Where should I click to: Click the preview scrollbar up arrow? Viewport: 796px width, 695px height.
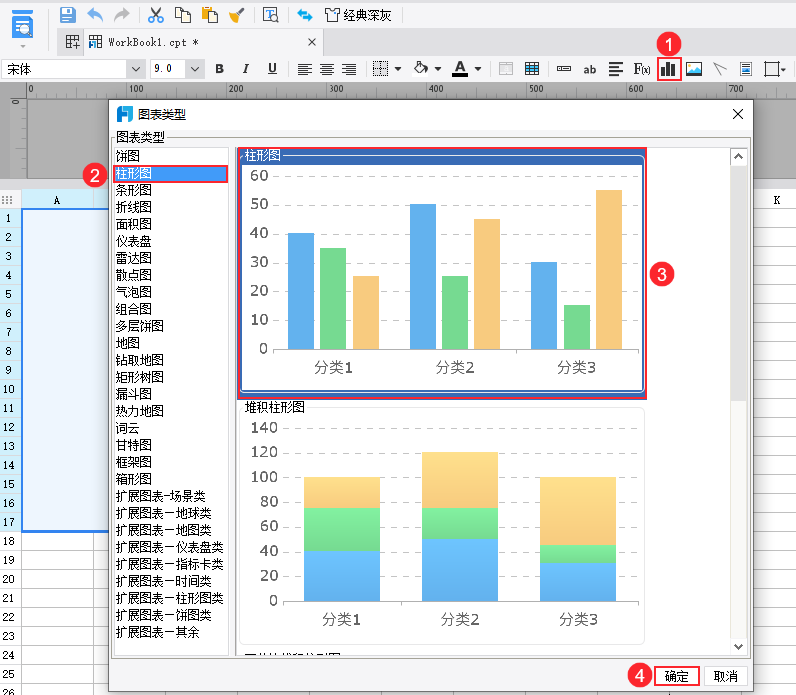click(x=738, y=157)
